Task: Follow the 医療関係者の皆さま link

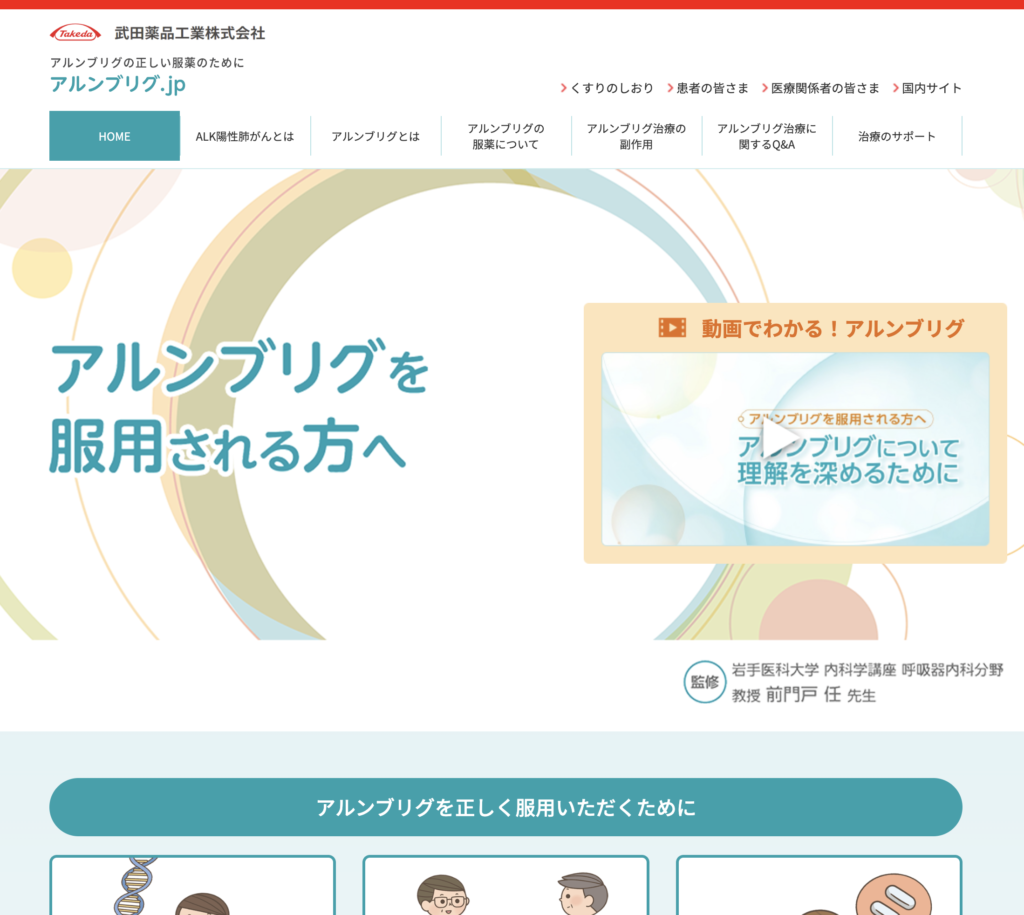Action: tap(825, 88)
